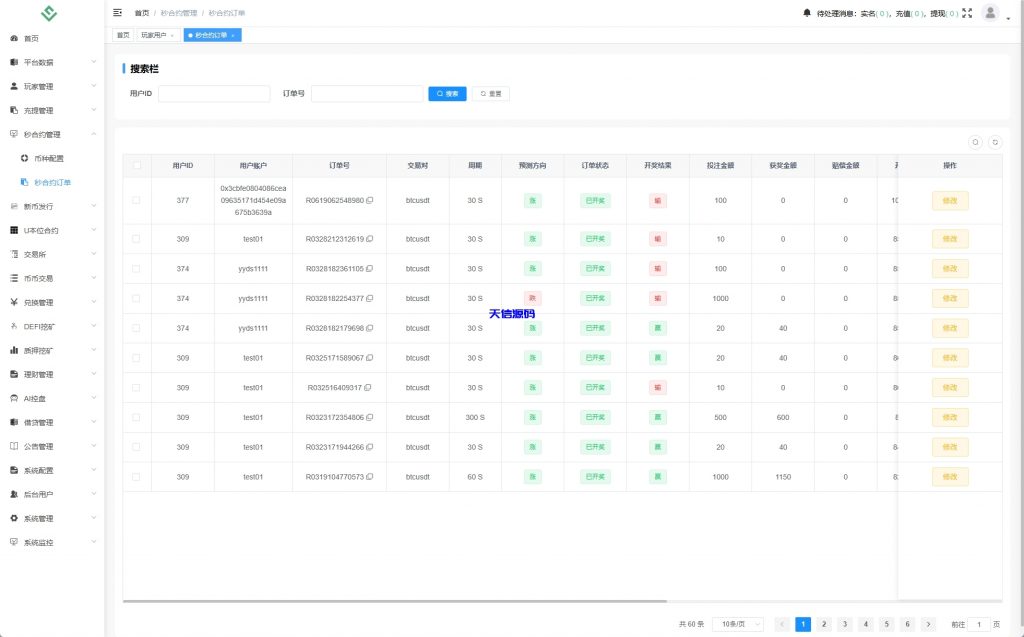1024x637 pixels.
Task: Collapse the 秒合约管理 menu chevron
Action: [93, 134]
